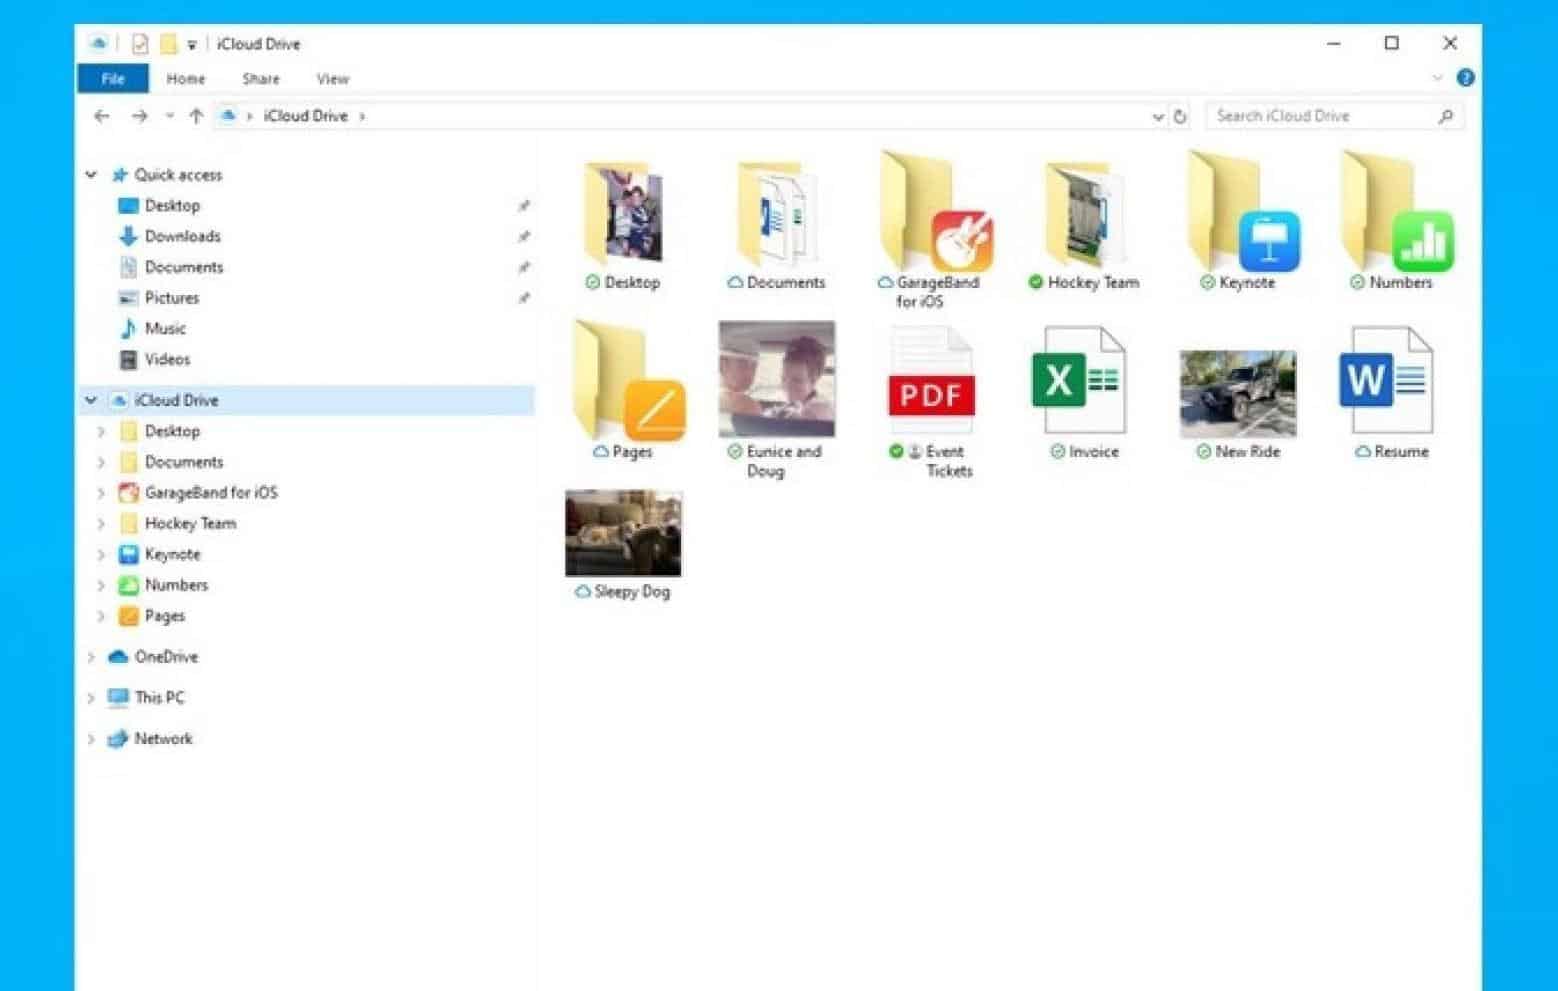Customize Quick Access Toolbar dropdown
Screen dimensions: 1558x991
191,45
